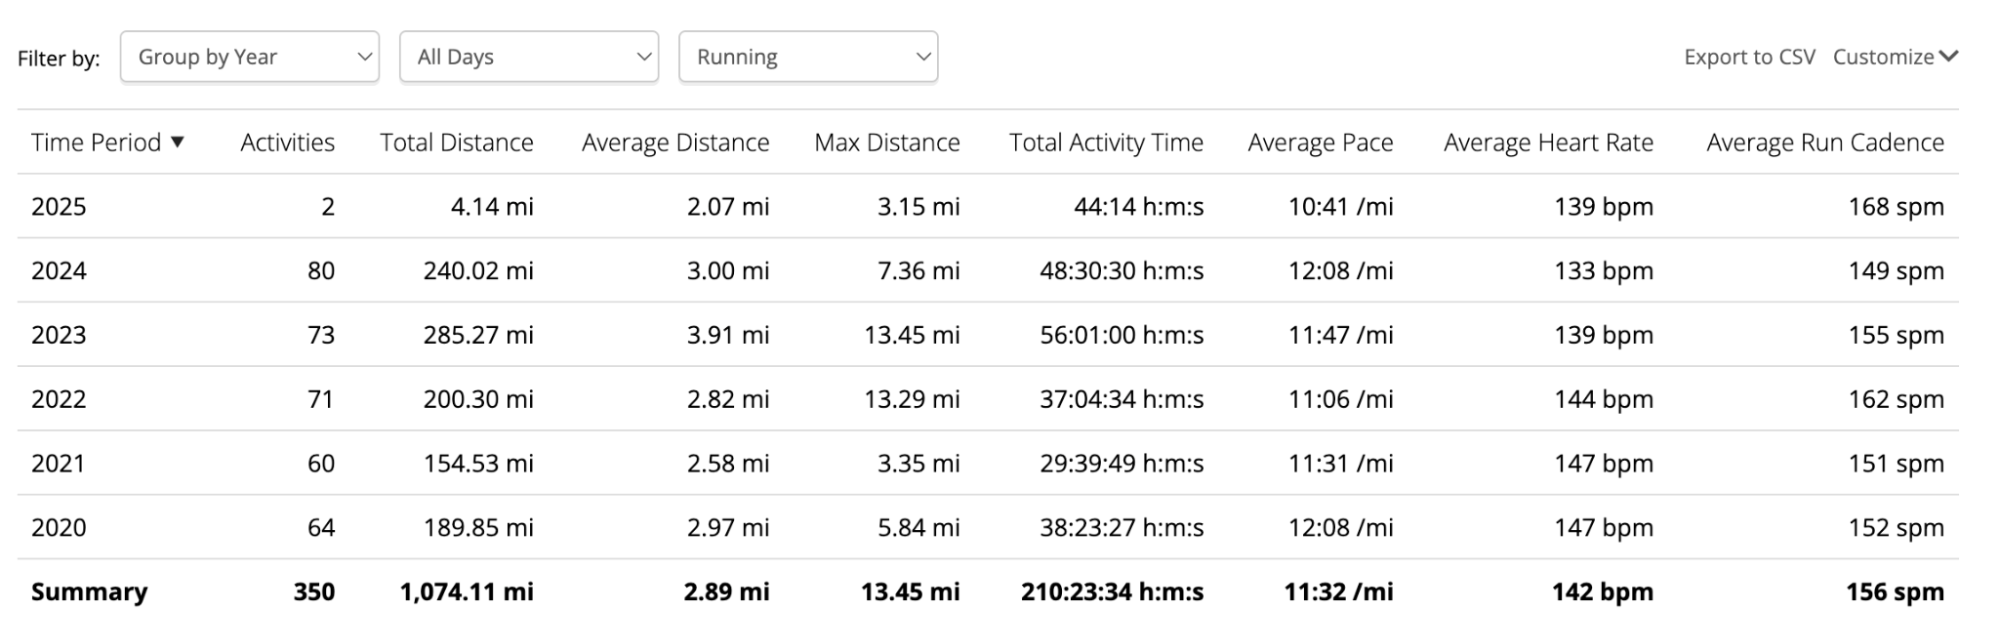Click the Summary row label
This screenshot has height=643, width=1999.
click(x=89, y=591)
